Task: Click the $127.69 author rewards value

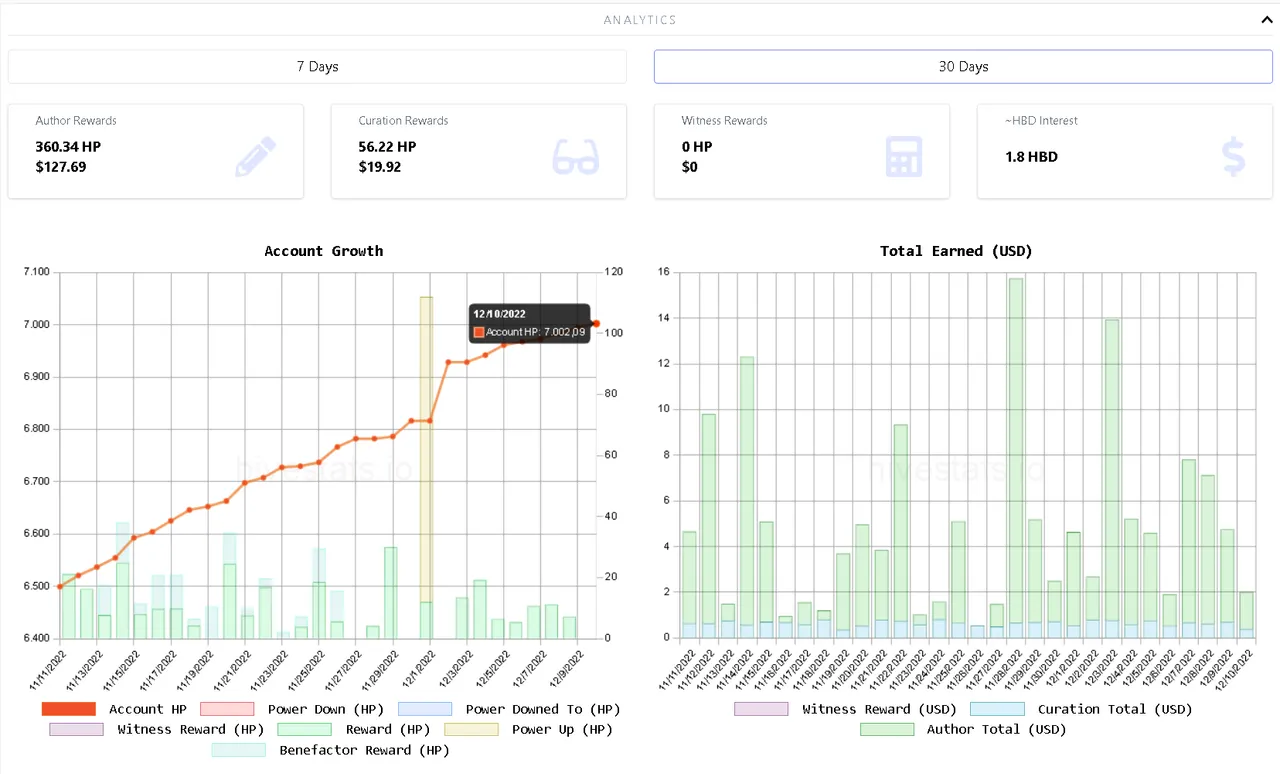Action: coord(61,167)
